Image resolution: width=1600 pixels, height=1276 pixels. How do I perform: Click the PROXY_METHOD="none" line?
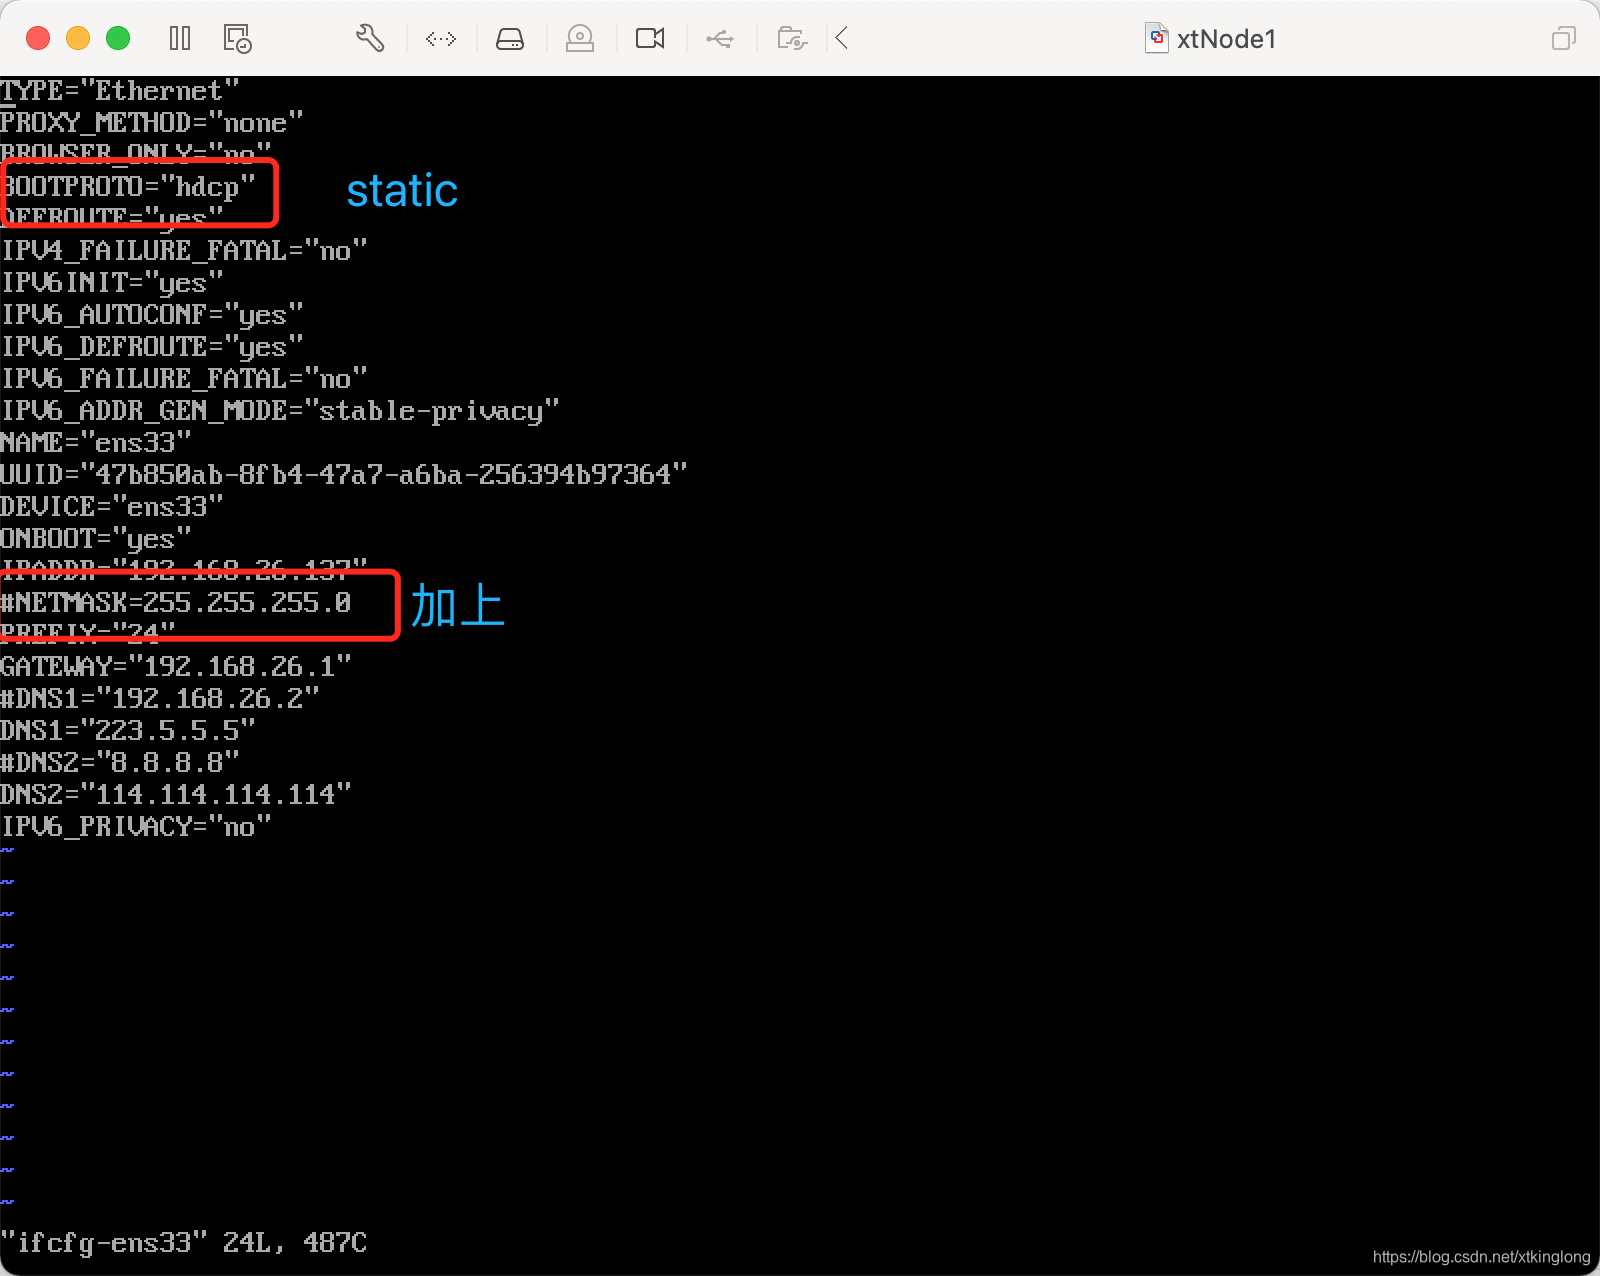[x=152, y=123]
